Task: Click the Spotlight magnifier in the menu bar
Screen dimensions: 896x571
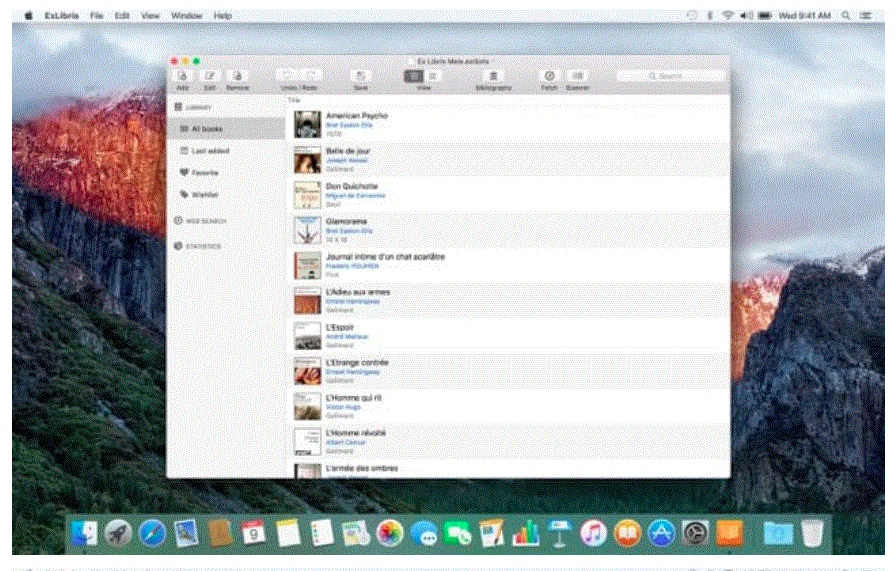Action: [845, 15]
